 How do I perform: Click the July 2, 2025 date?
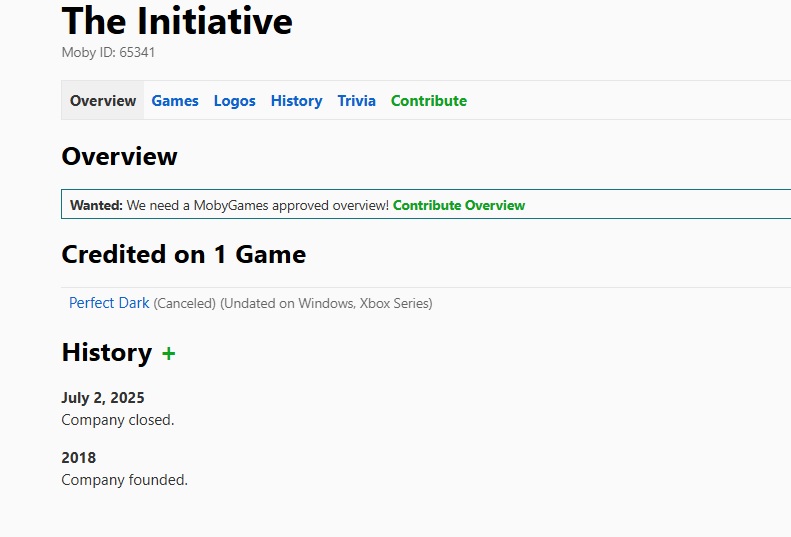(x=103, y=398)
